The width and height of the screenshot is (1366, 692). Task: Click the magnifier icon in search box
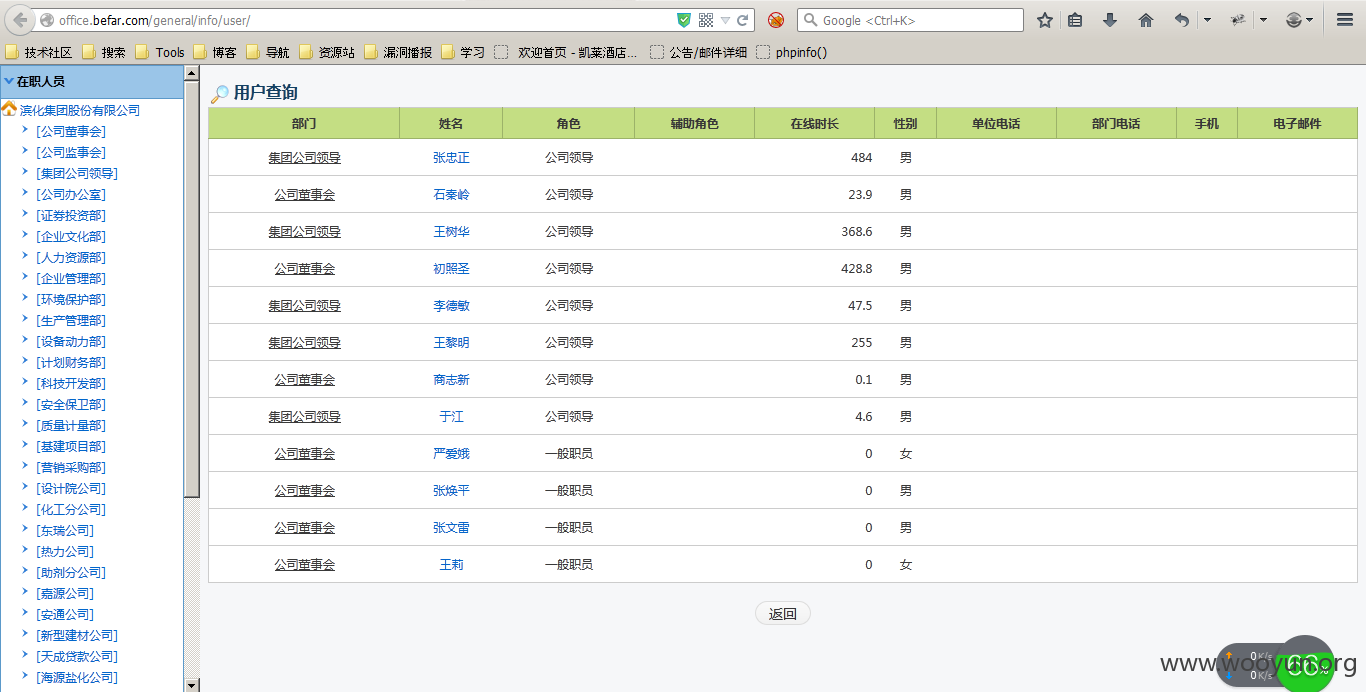810,20
